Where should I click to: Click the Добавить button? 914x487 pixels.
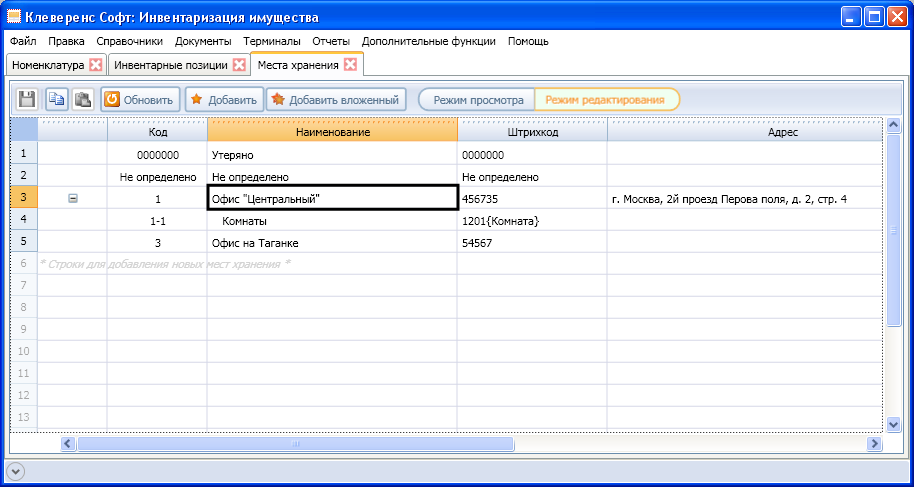pyautogui.click(x=224, y=100)
